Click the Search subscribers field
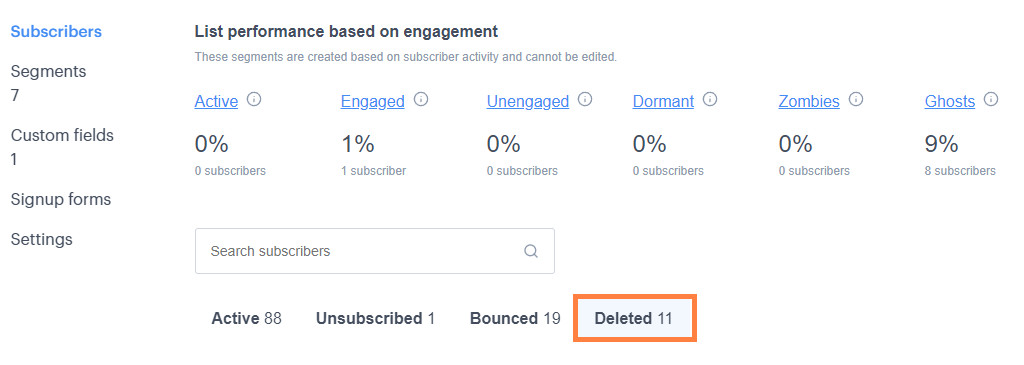The image size is (1024, 365). pos(375,251)
